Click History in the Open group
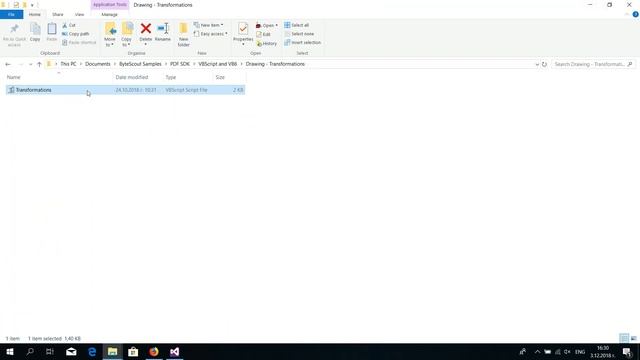Viewport: 640px width, 360px height. point(267,43)
